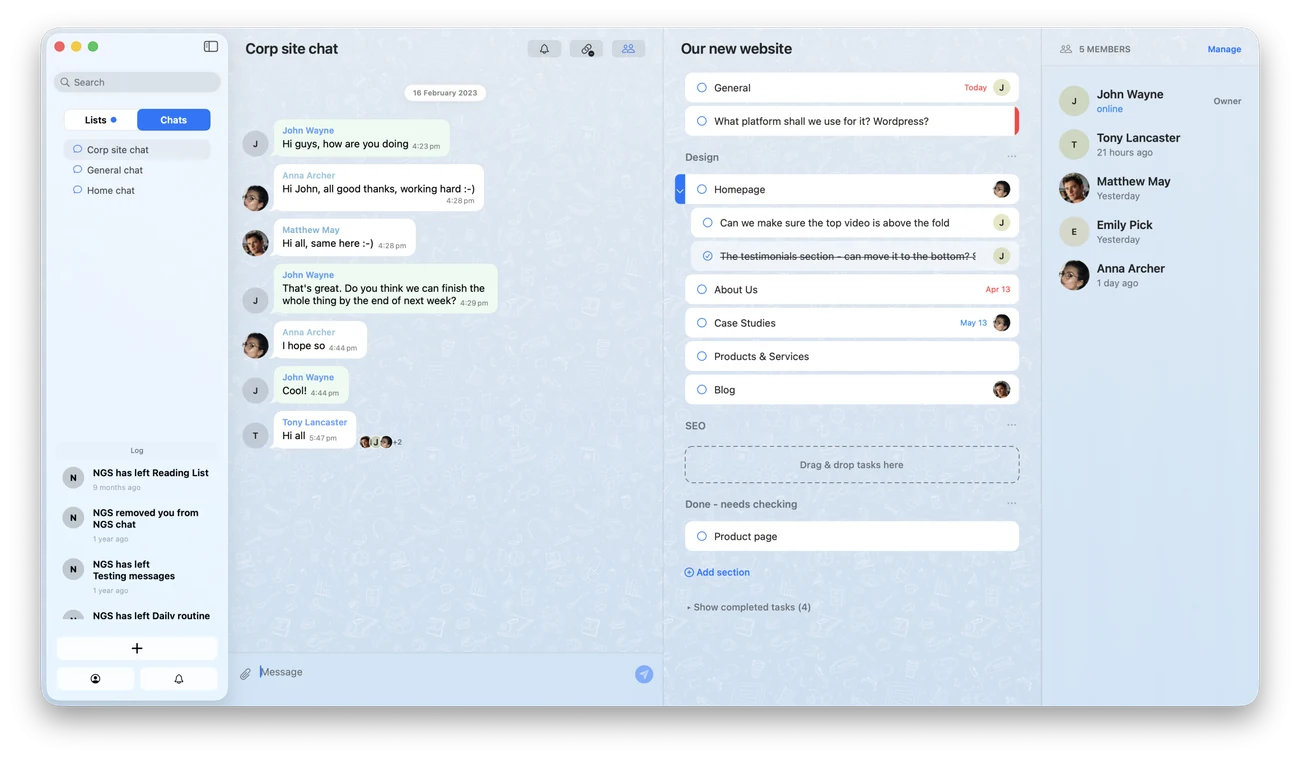Click the Manage members link
Viewport: 1300px width, 760px height.
point(1224,49)
